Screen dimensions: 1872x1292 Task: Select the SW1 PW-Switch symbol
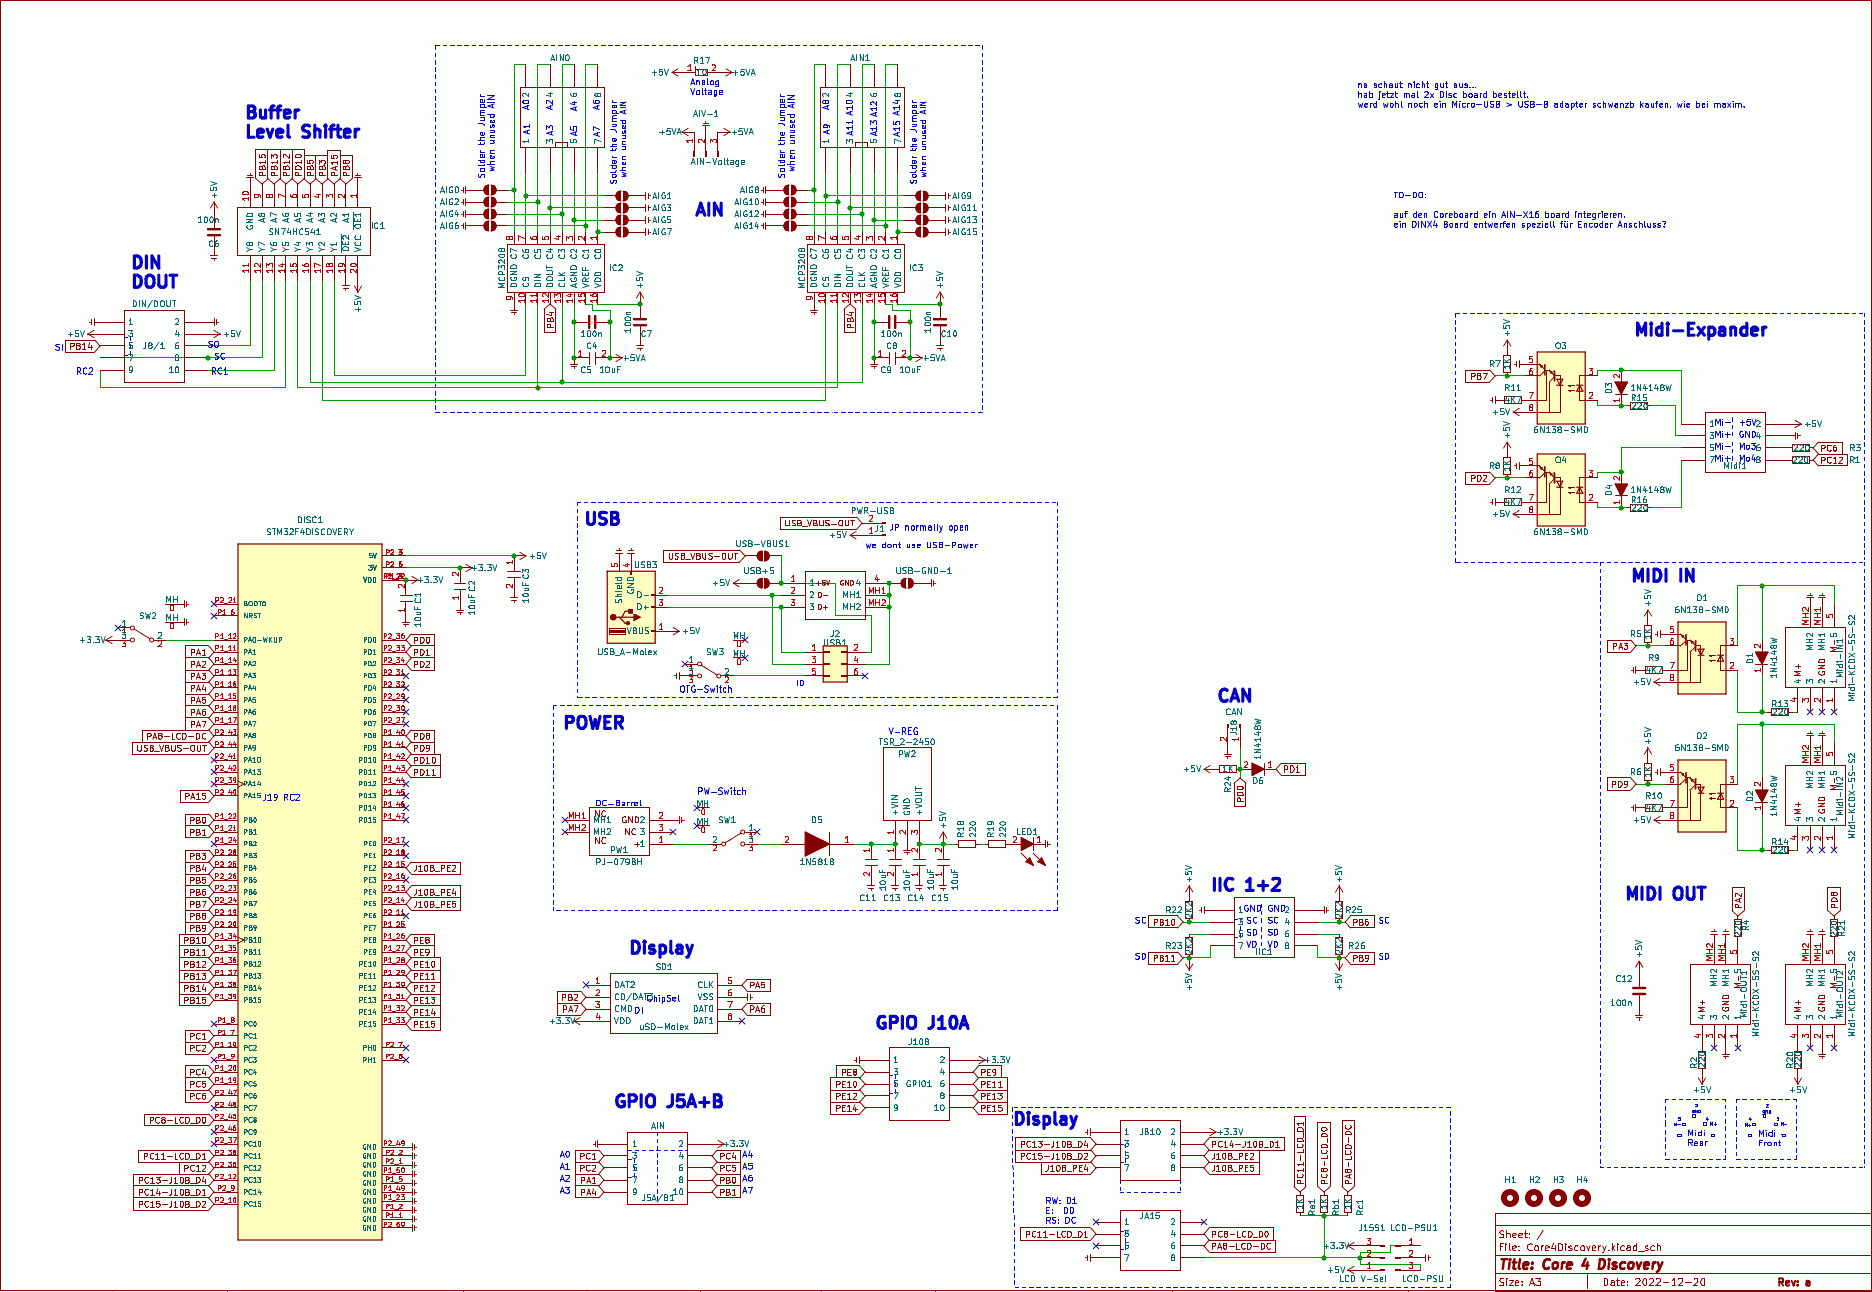click(x=733, y=842)
